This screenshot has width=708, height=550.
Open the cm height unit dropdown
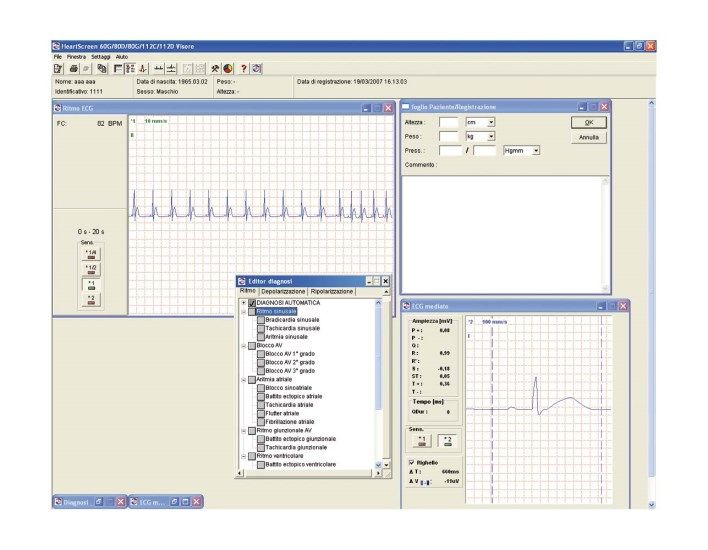pos(491,122)
